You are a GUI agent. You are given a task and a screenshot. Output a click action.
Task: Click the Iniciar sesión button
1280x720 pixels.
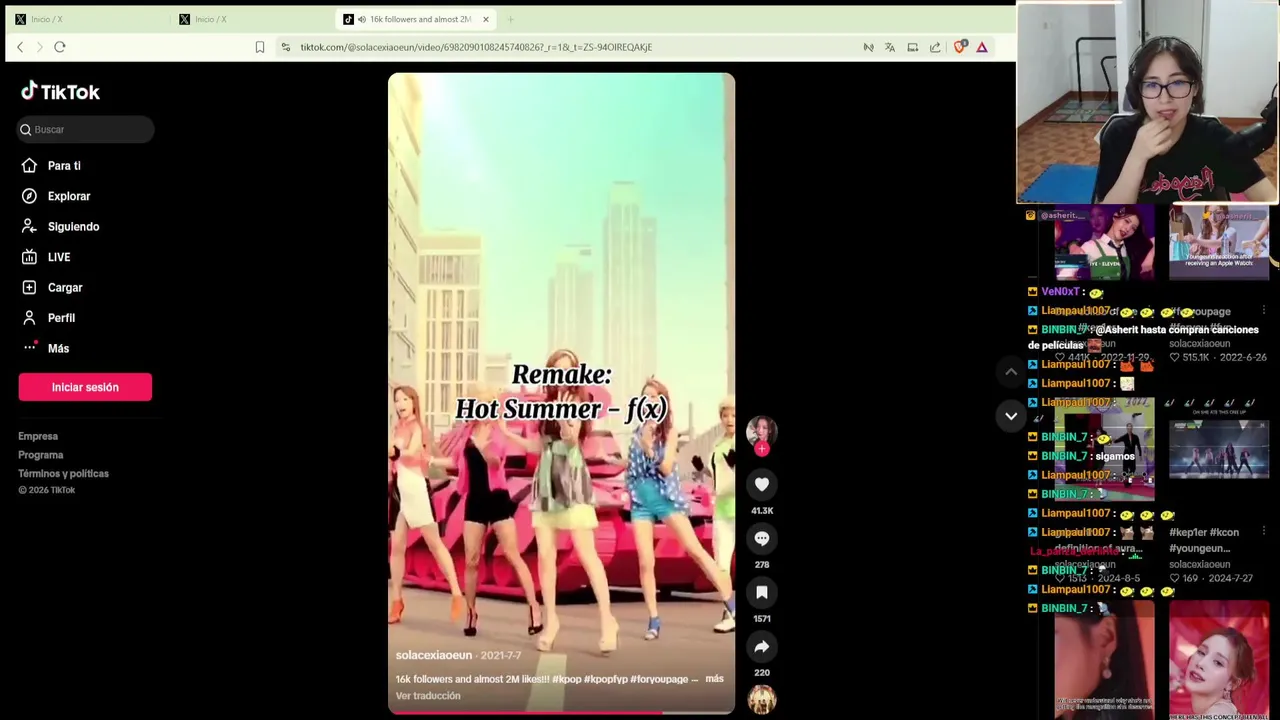[x=85, y=387]
